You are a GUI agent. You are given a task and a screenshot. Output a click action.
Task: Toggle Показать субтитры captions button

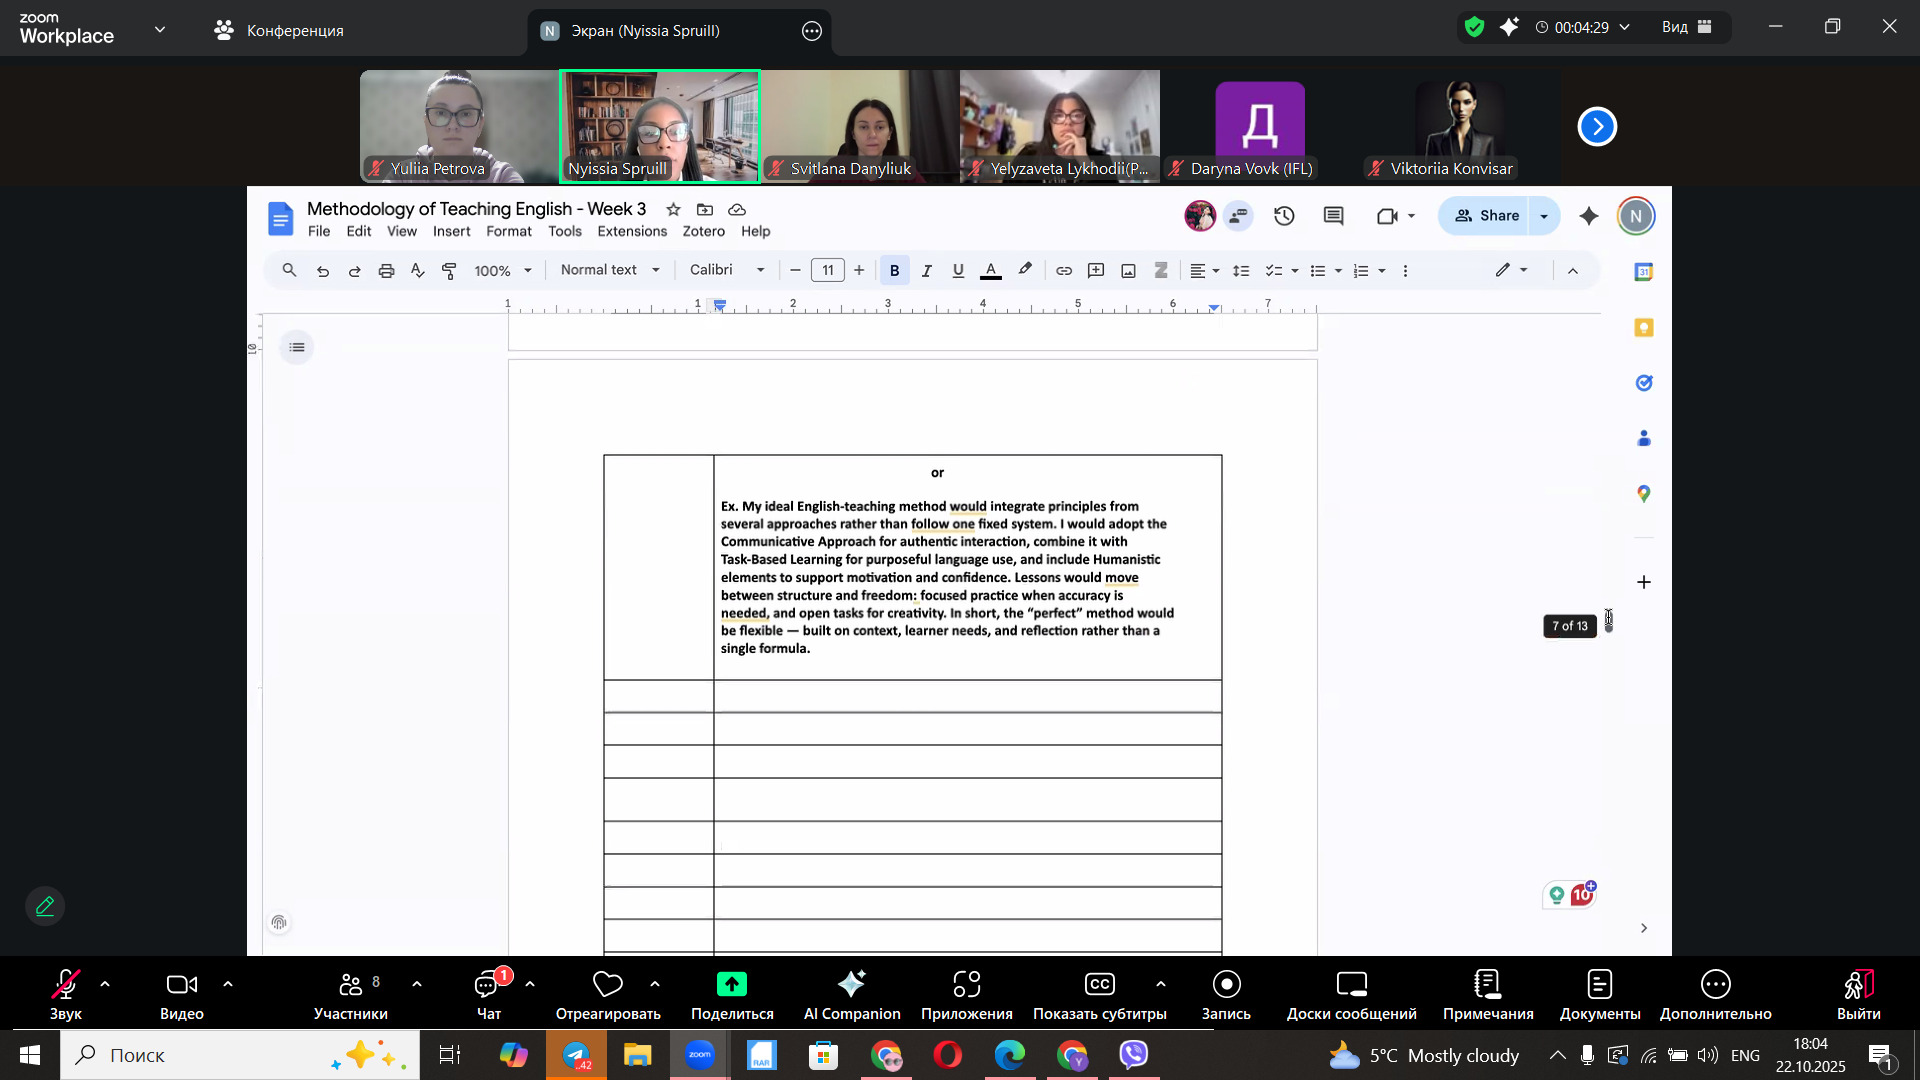click(1099, 985)
